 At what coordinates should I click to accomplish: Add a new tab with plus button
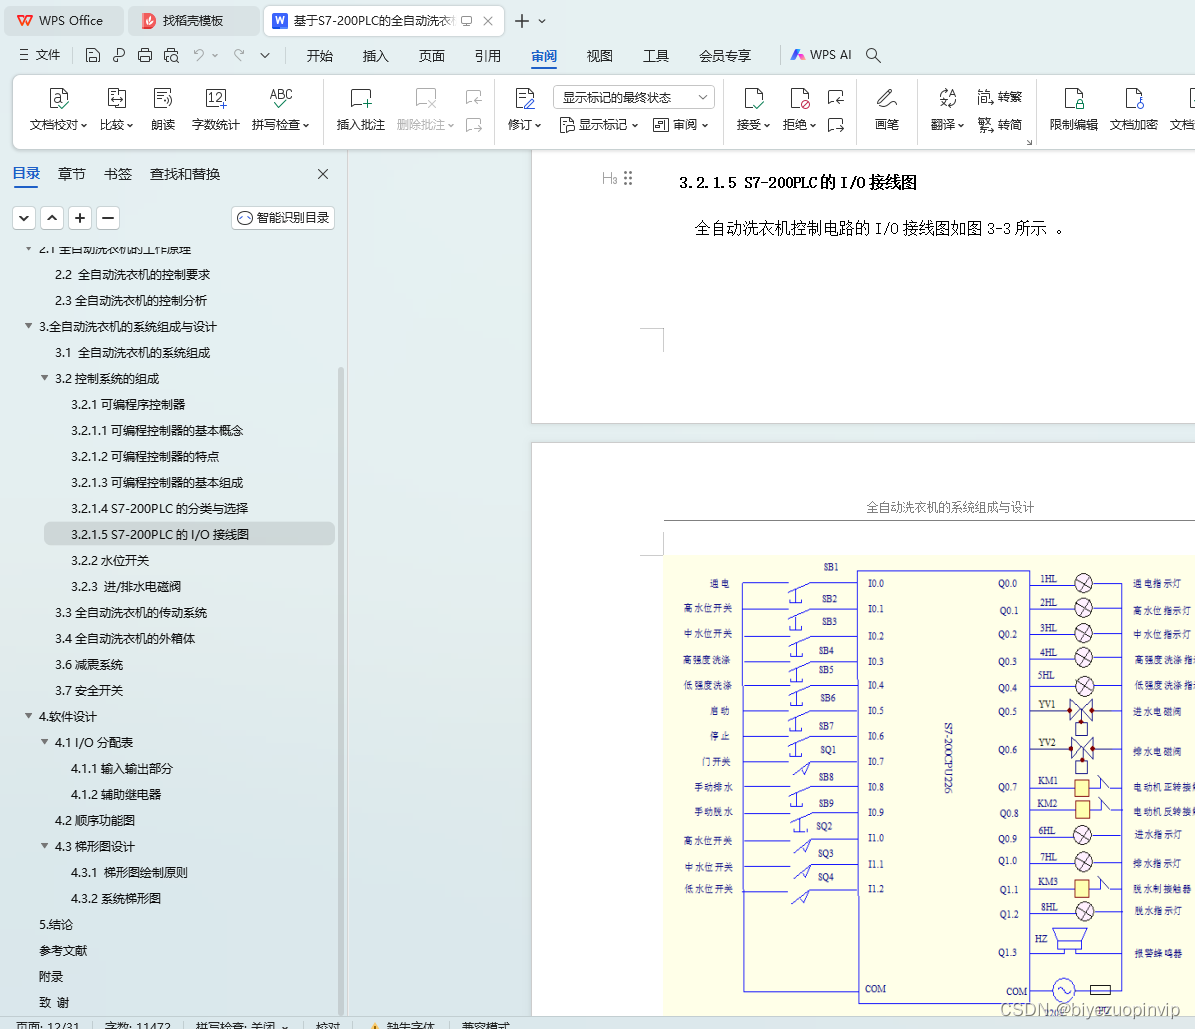pos(521,21)
